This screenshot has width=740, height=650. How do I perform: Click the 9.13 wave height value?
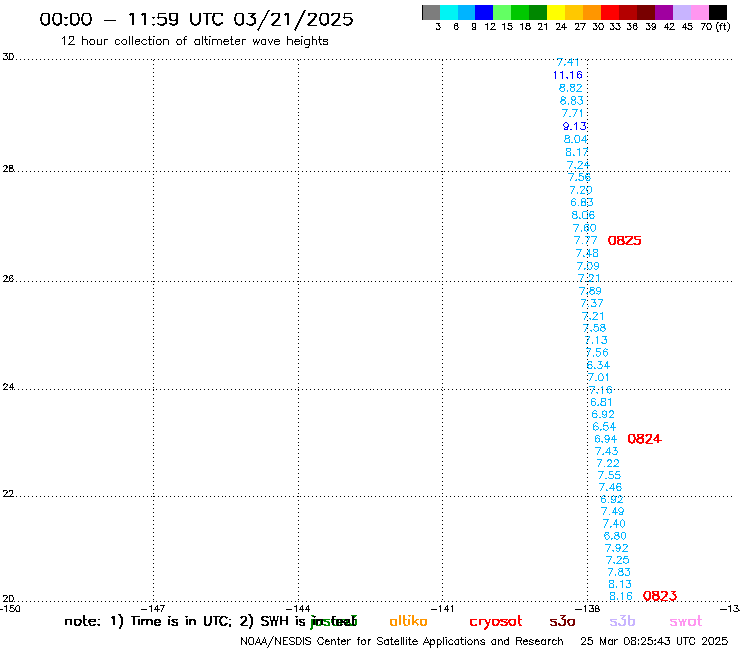[x=574, y=126]
